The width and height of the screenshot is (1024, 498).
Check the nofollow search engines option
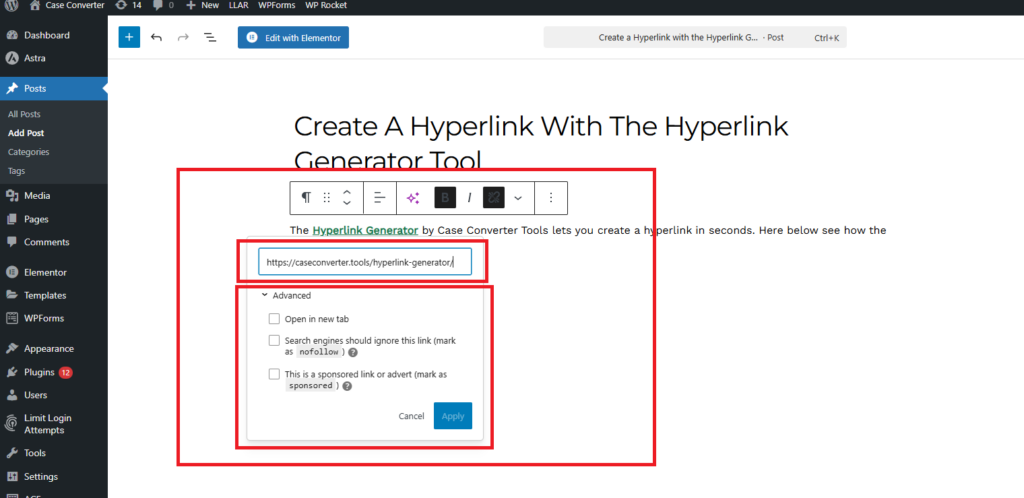(x=274, y=341)
